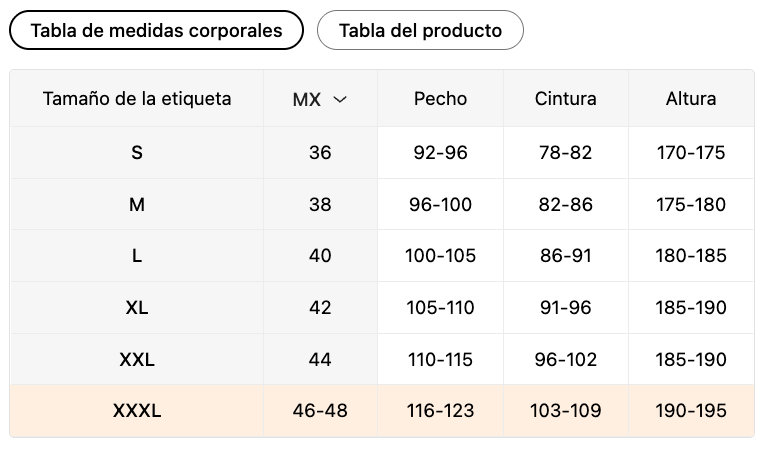Viewport: 778px width, 468px height.
Task: Click the 116-123 chest measurement cell
Action: point(440,410)
